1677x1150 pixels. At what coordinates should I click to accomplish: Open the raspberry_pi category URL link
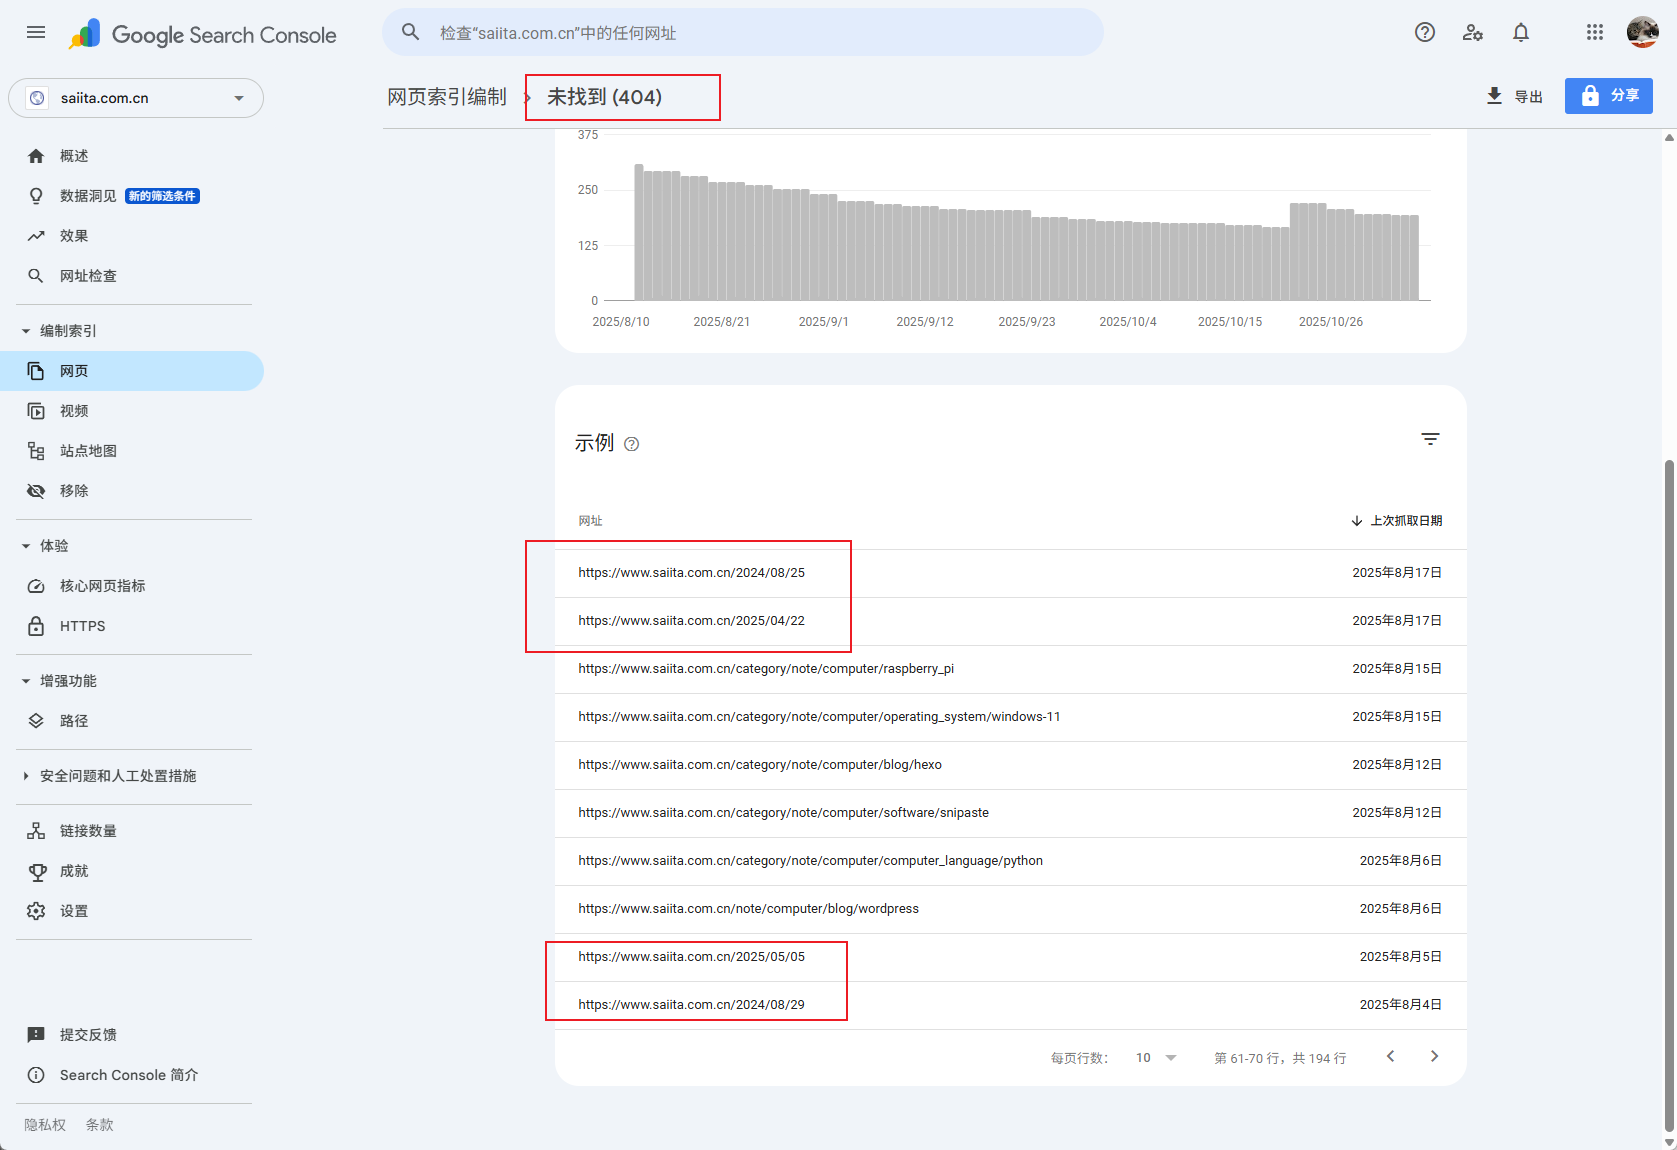766,669
